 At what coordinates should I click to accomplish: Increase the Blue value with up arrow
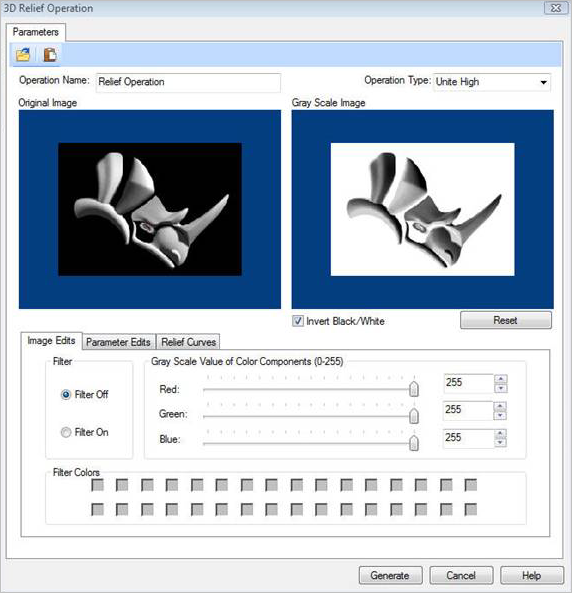(500, 434)
